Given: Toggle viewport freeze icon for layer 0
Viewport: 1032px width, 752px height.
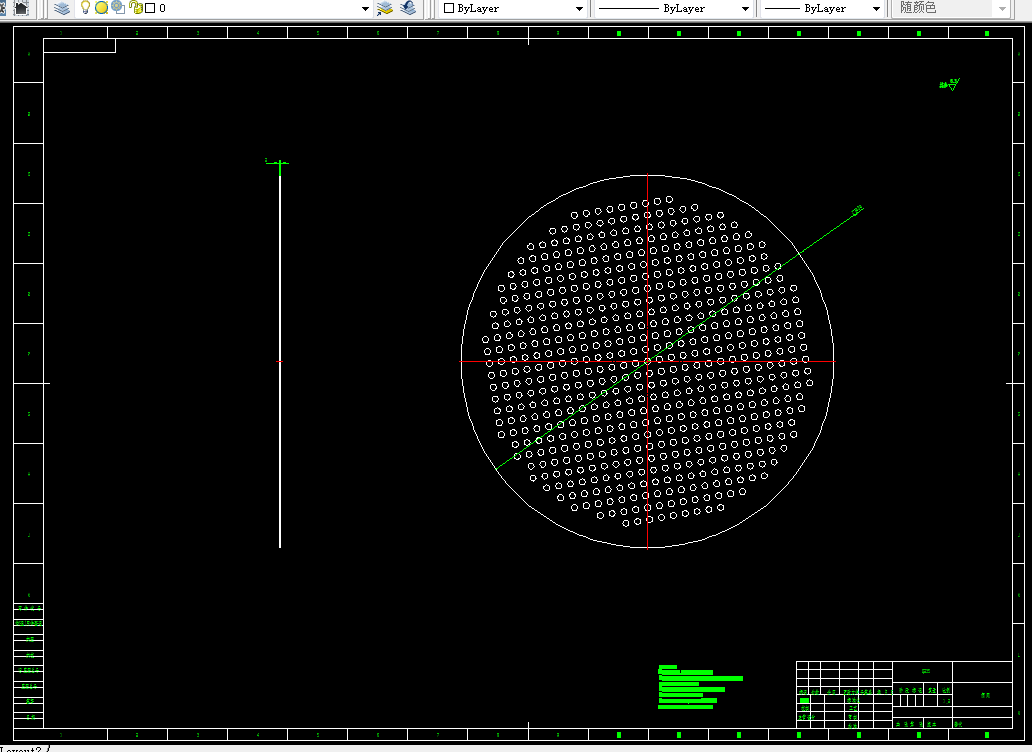Looking at the screenshot, I should click(118, 7).
